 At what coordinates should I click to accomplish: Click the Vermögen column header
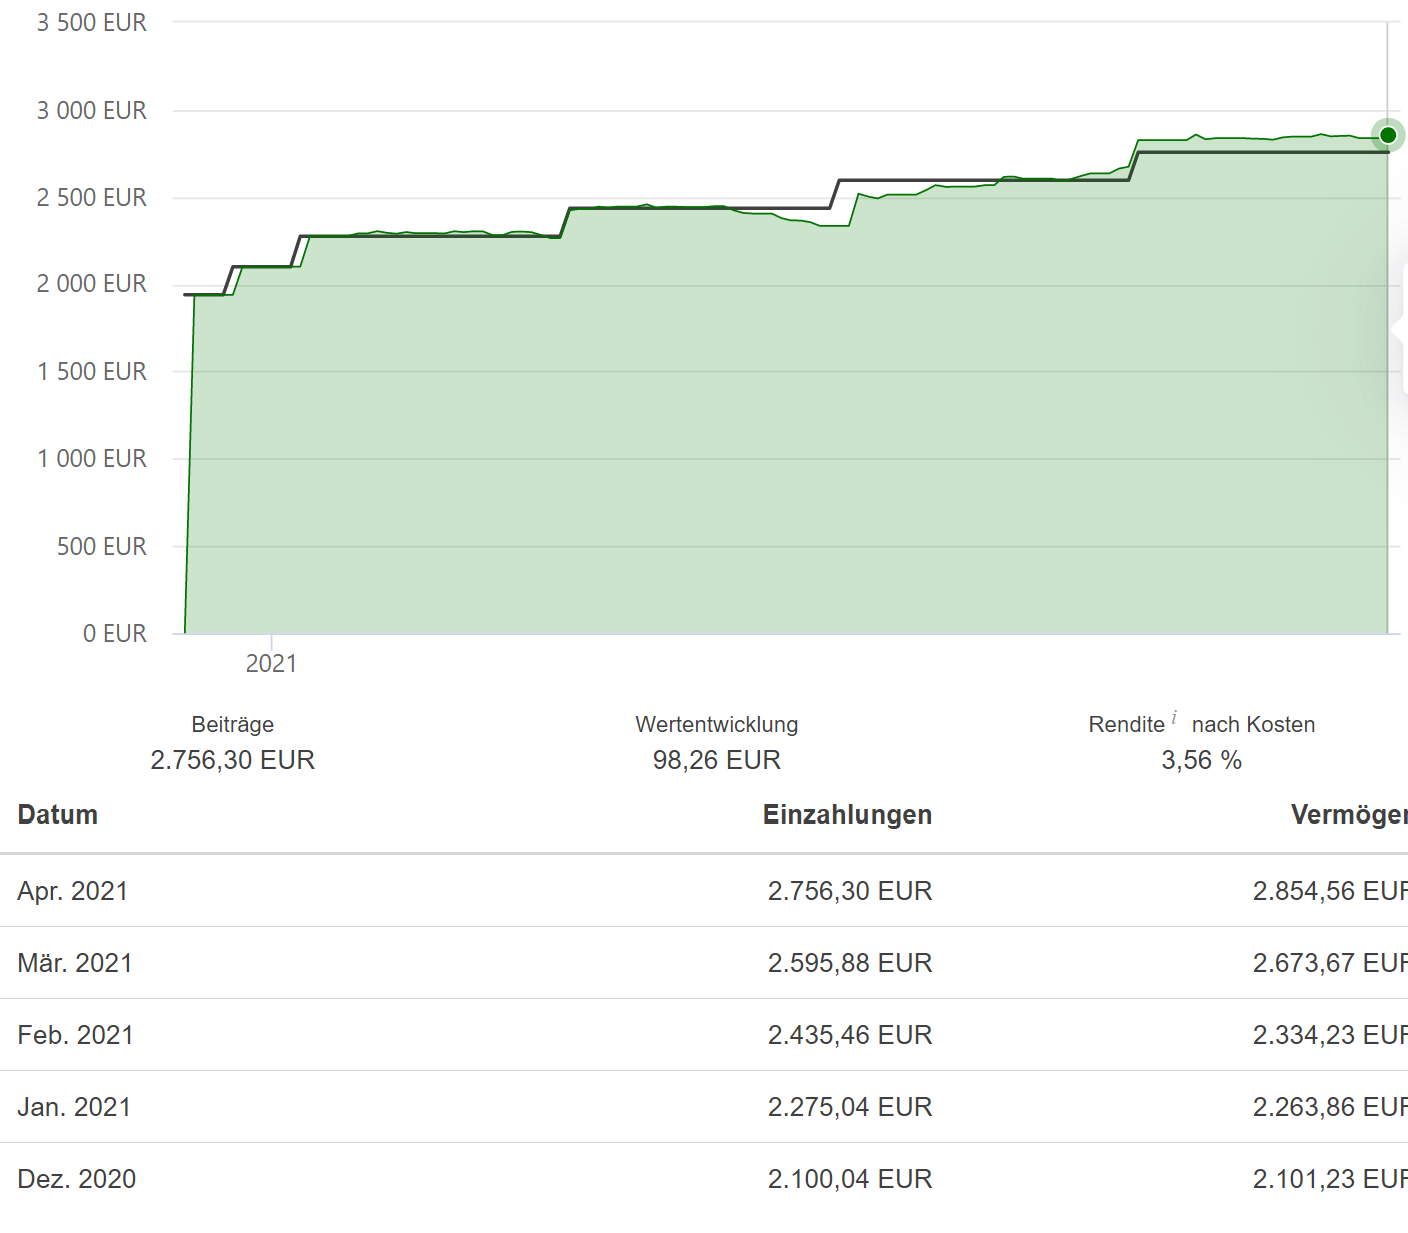(x=1348, y=815)
